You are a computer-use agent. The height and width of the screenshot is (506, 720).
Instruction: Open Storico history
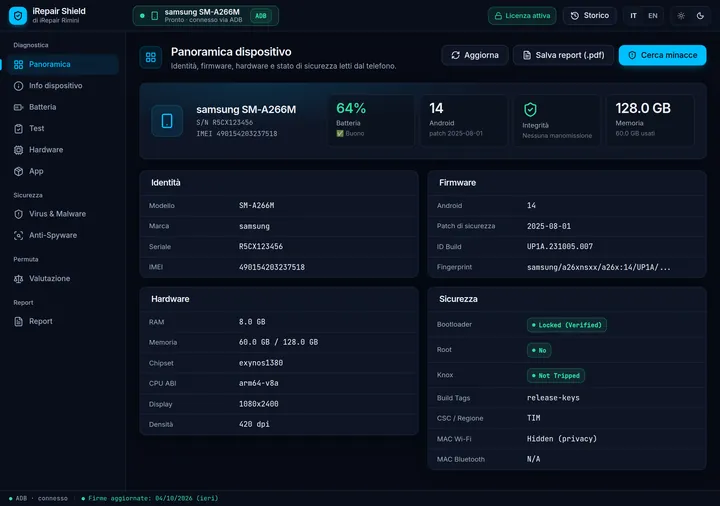(x=590, y=16)
